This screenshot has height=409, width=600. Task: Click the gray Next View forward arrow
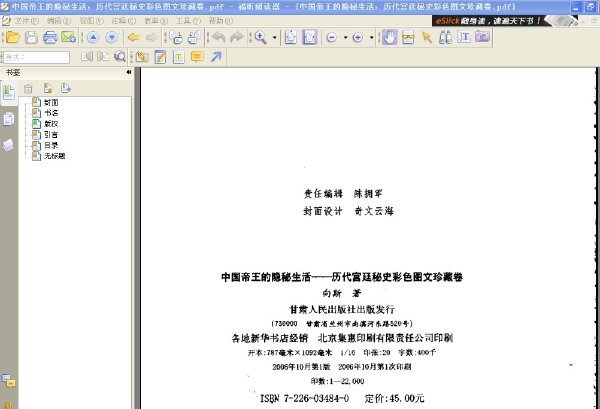tap(152, 37)
